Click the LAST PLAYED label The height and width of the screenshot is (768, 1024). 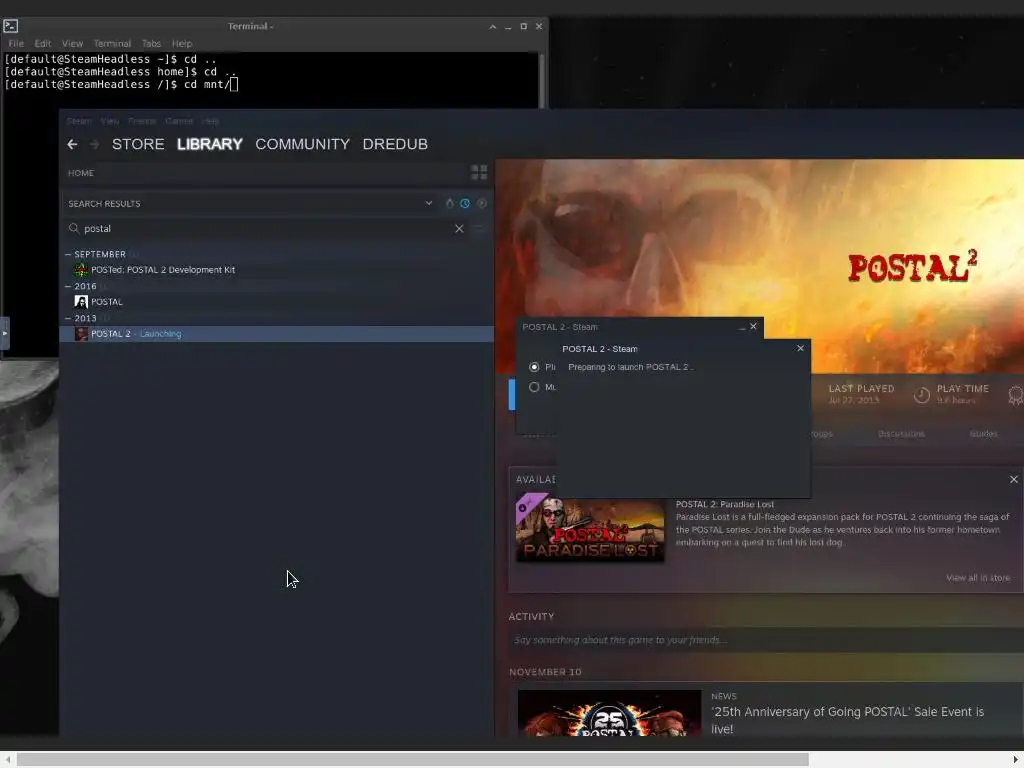(x=861, y=389)
